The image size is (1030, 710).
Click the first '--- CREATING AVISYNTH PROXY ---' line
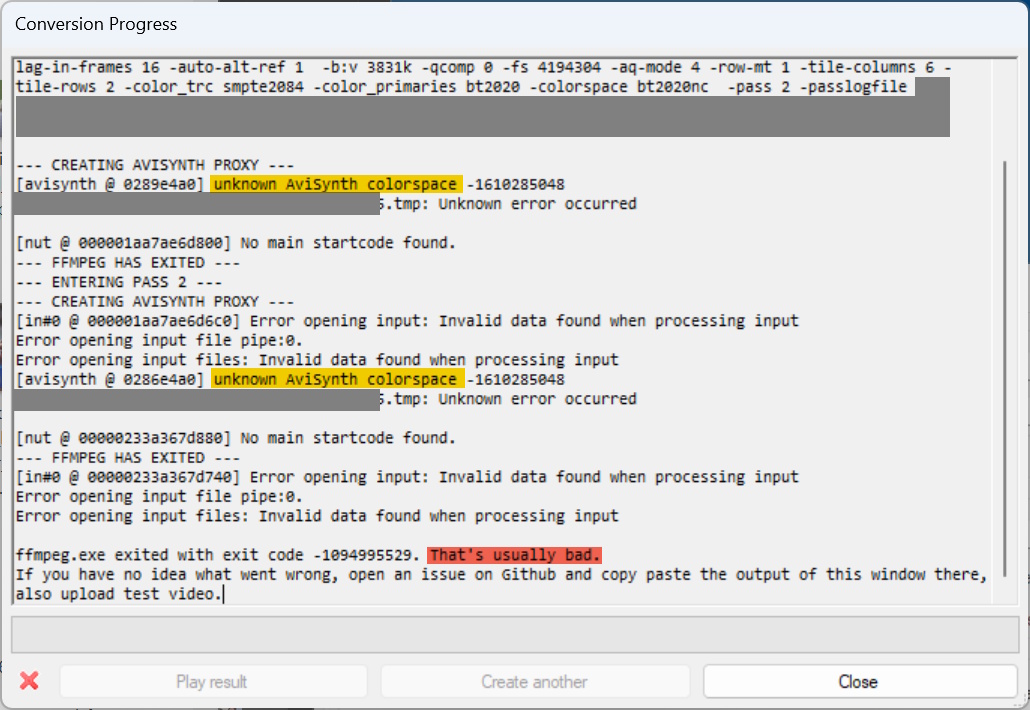(154, 165)
